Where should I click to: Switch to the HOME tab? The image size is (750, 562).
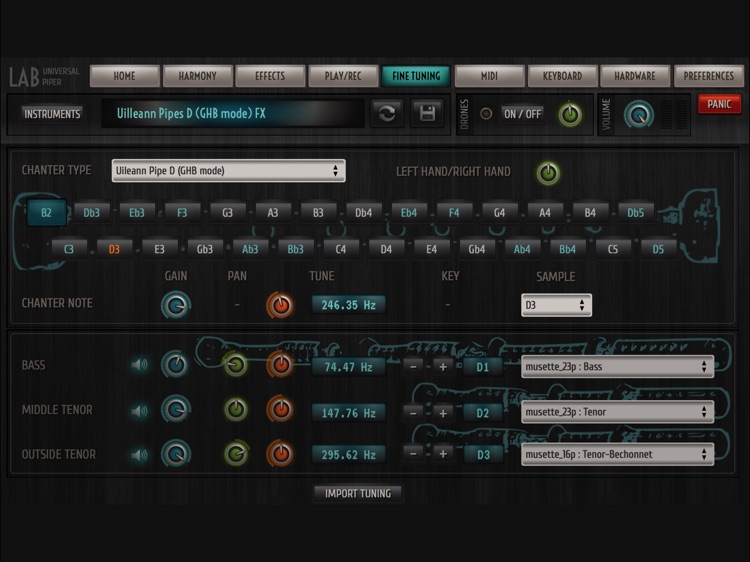coord(124,76)
